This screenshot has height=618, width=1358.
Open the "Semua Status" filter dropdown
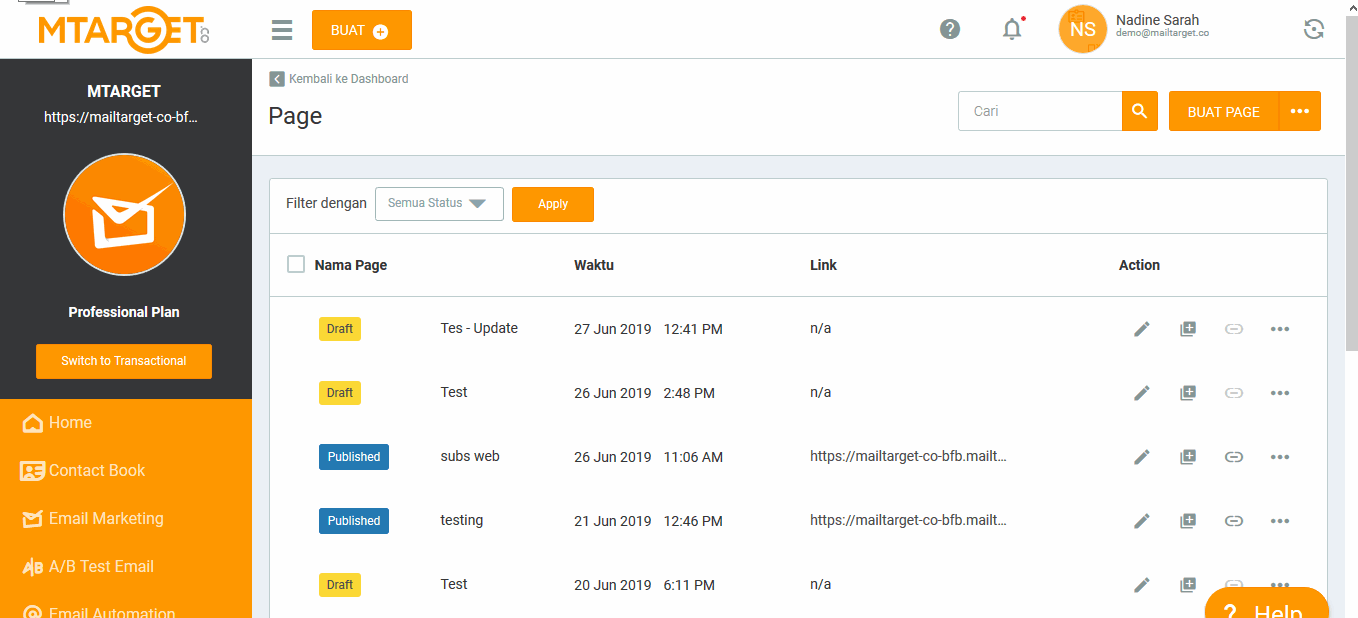tap(439, 203)
